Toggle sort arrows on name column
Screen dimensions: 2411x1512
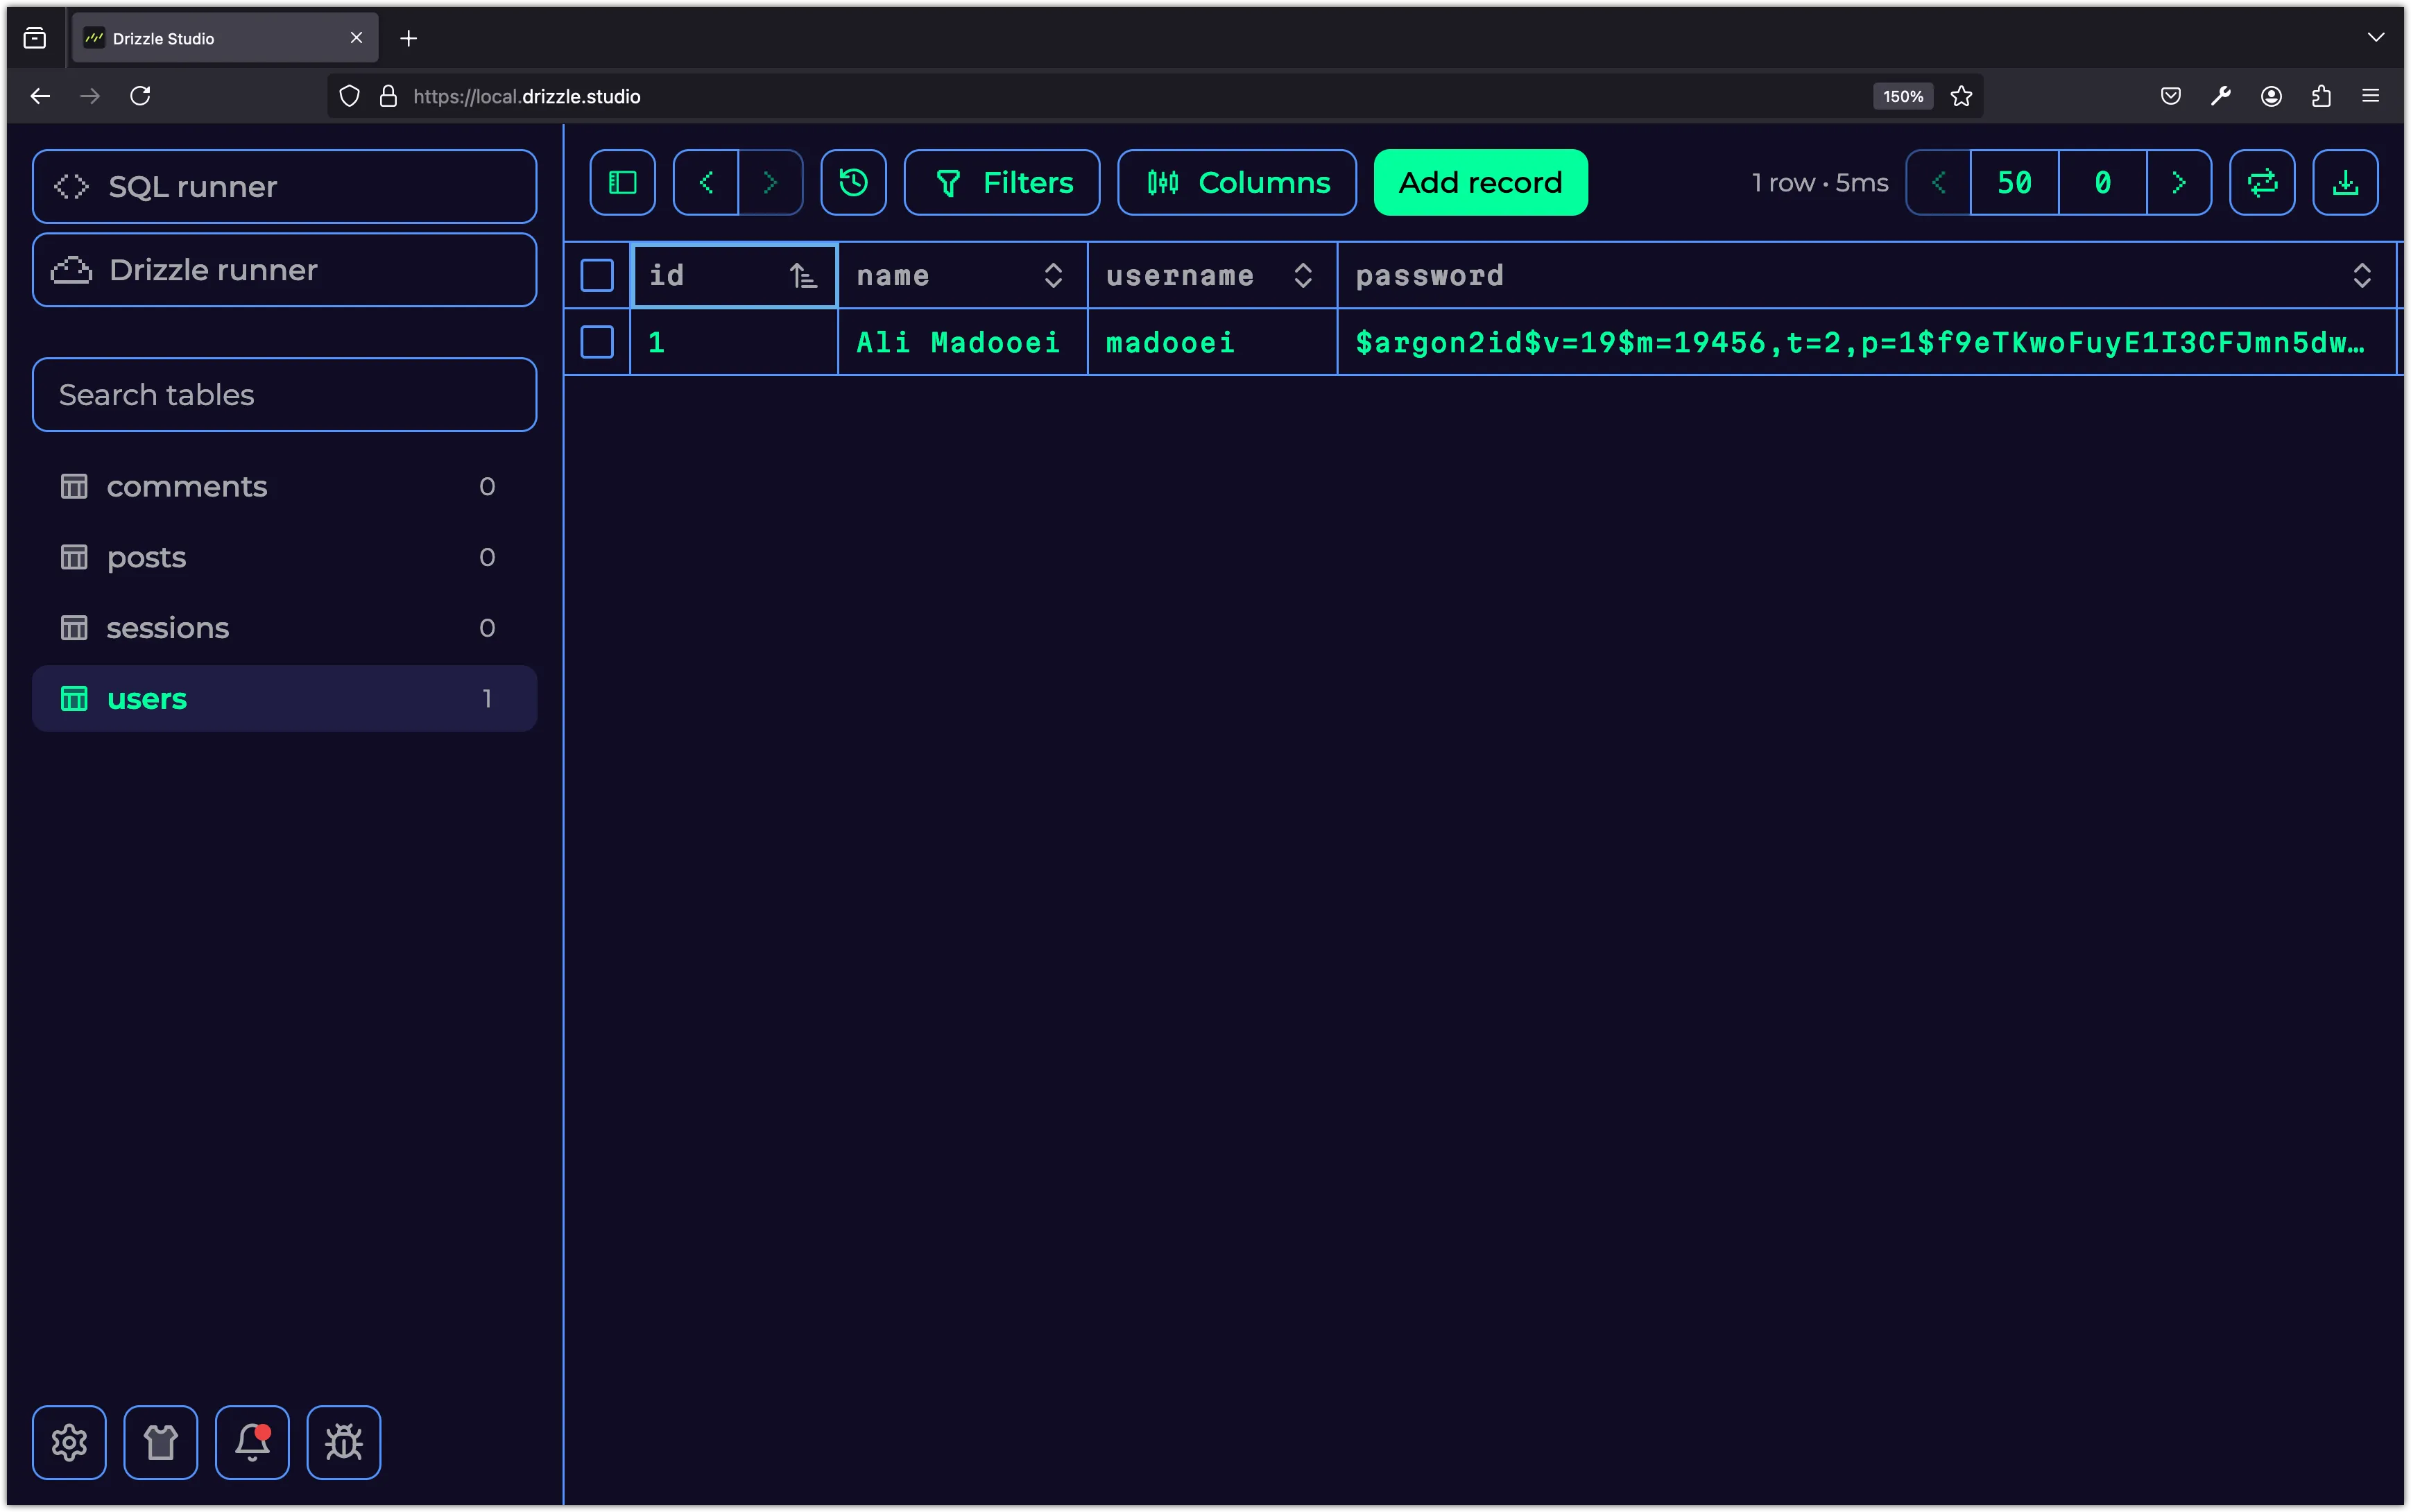pyautogui.click(x=1053, y=275)
